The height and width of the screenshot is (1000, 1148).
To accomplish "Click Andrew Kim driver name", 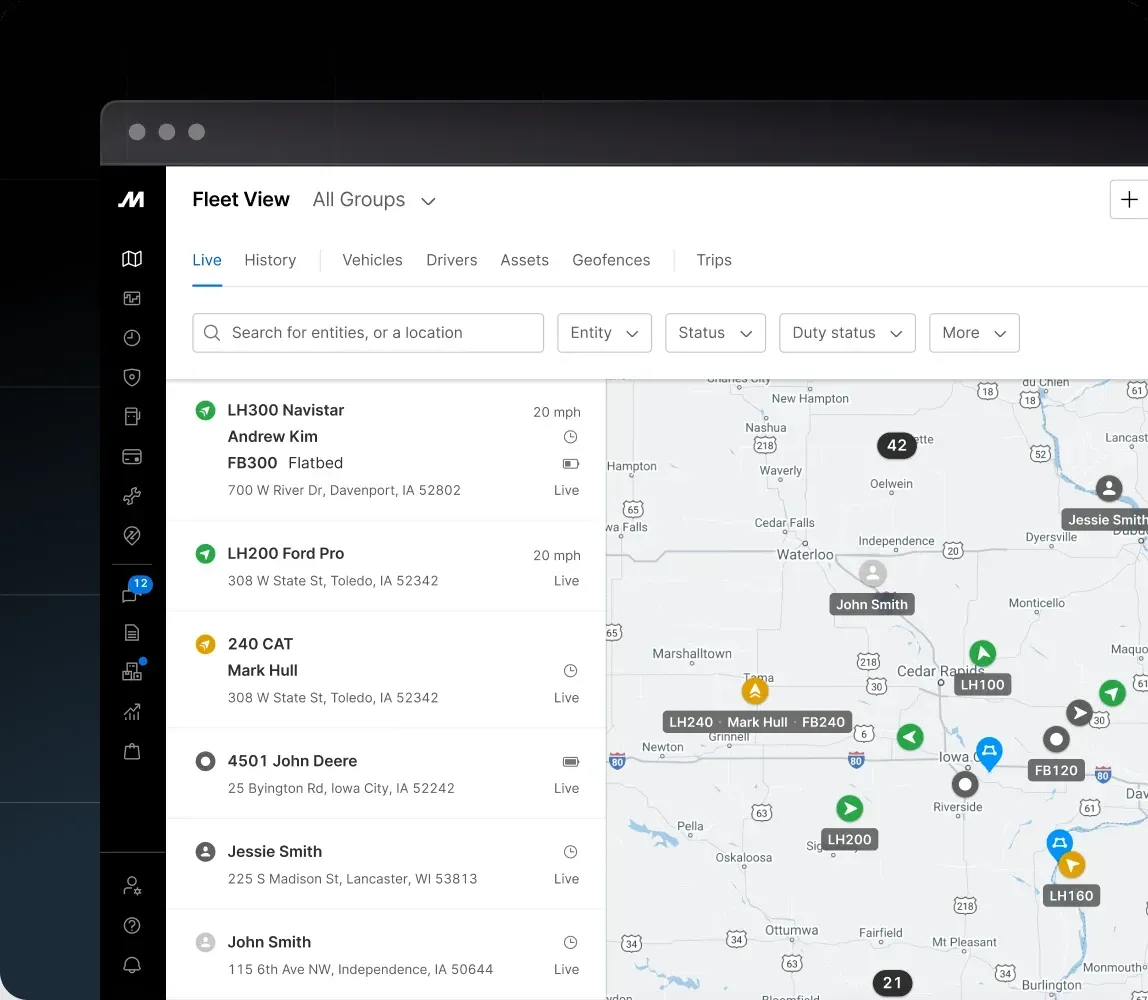I will pyautogui.click(x=272, y=436).
